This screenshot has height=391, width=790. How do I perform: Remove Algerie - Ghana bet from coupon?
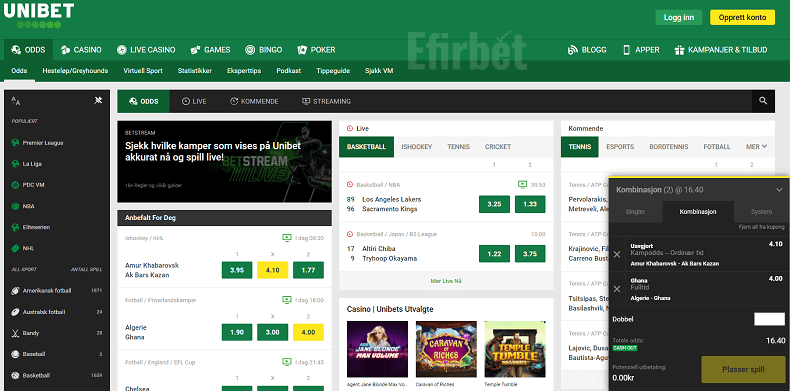[617, 289]
